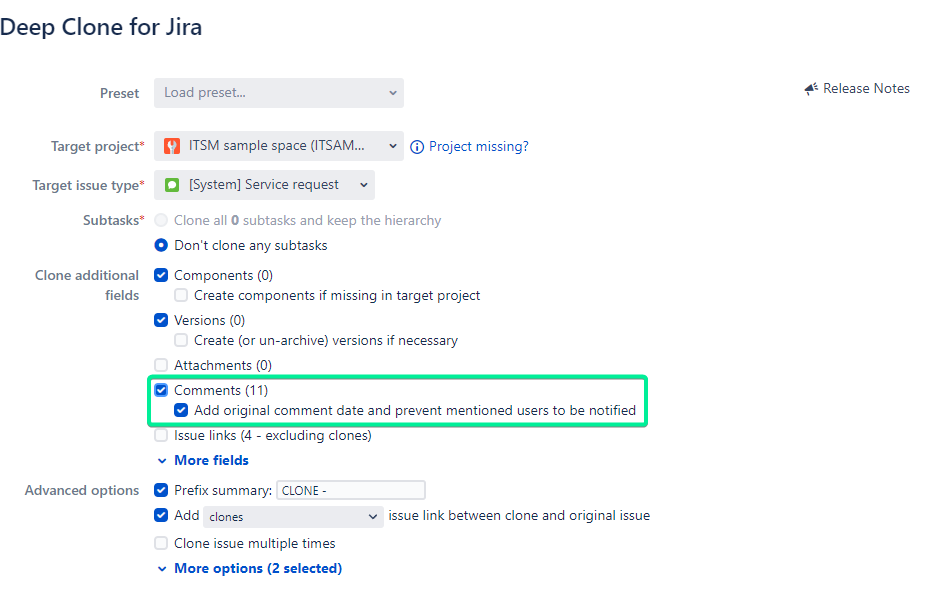This screenshot has height=595, width=946.
Task: Disable the Comments checkbox
Action: coord(161,389)
